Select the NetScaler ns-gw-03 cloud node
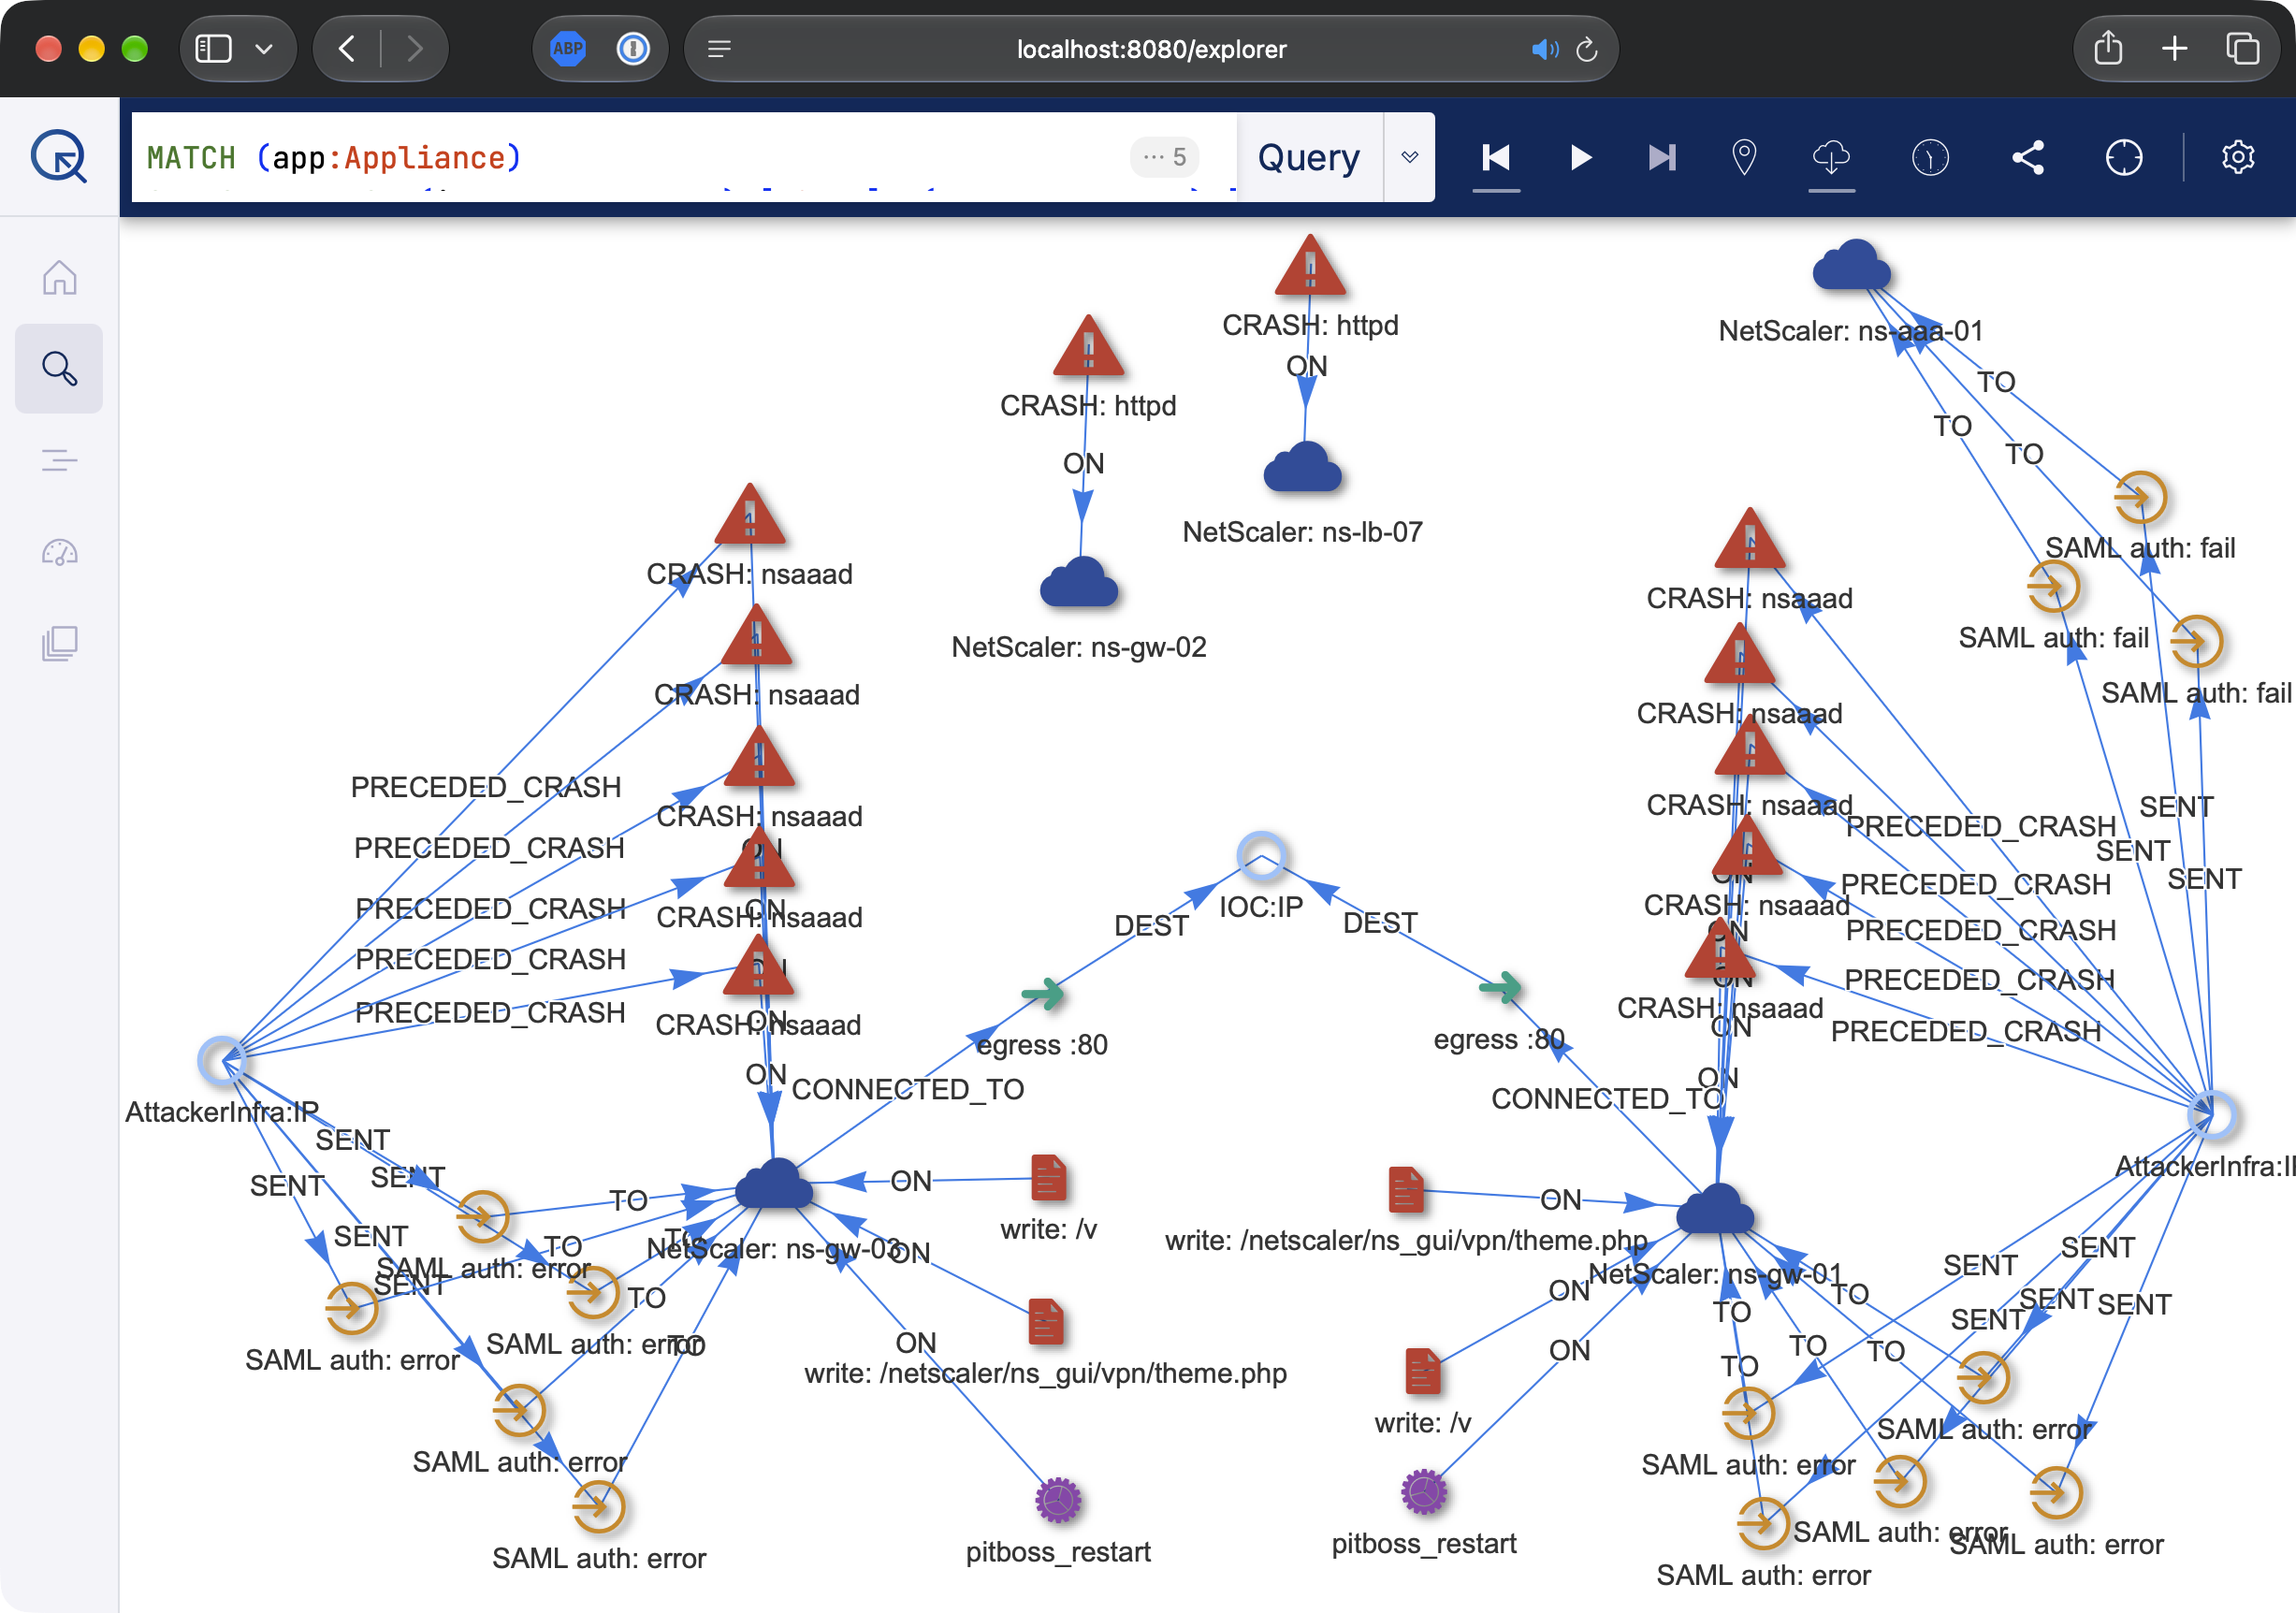 point(773,1184)
